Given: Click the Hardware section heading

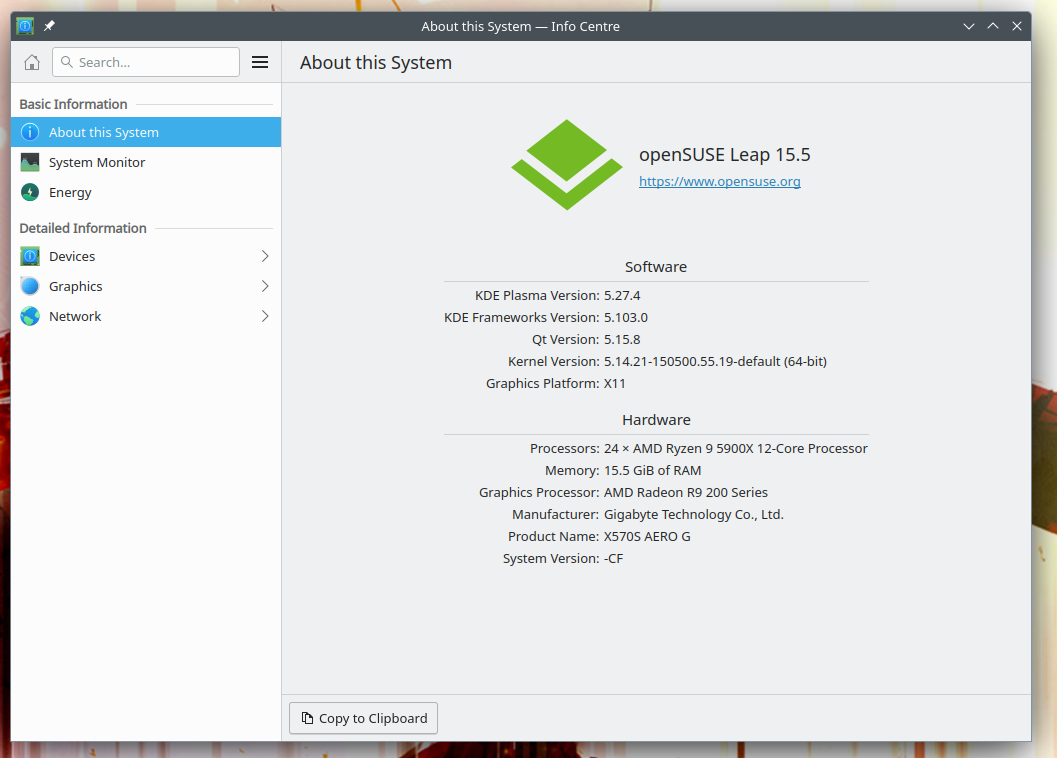Looking at the screenshot, I should [656, 420].
